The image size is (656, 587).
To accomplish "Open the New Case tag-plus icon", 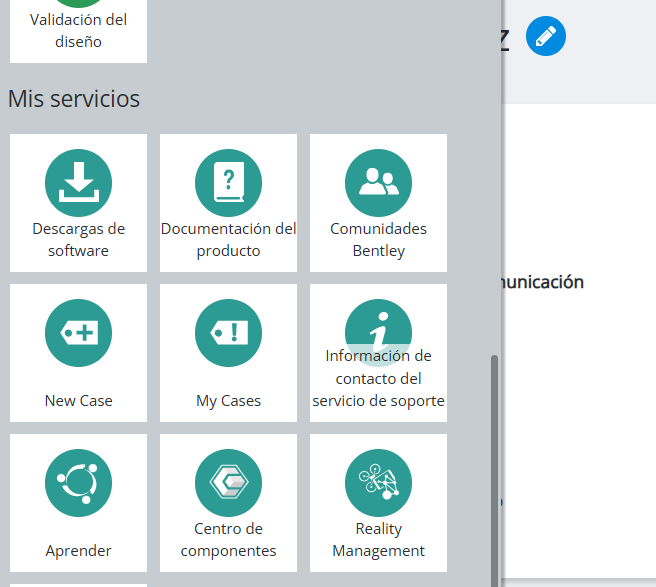I will [78, 333].
